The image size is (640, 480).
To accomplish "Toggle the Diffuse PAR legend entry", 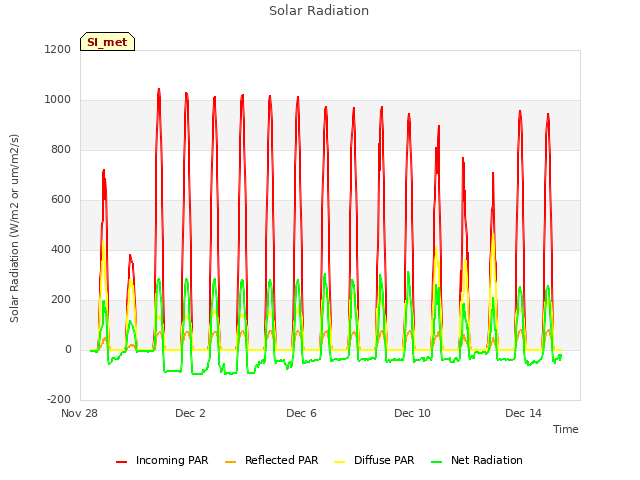I will 374,460.
